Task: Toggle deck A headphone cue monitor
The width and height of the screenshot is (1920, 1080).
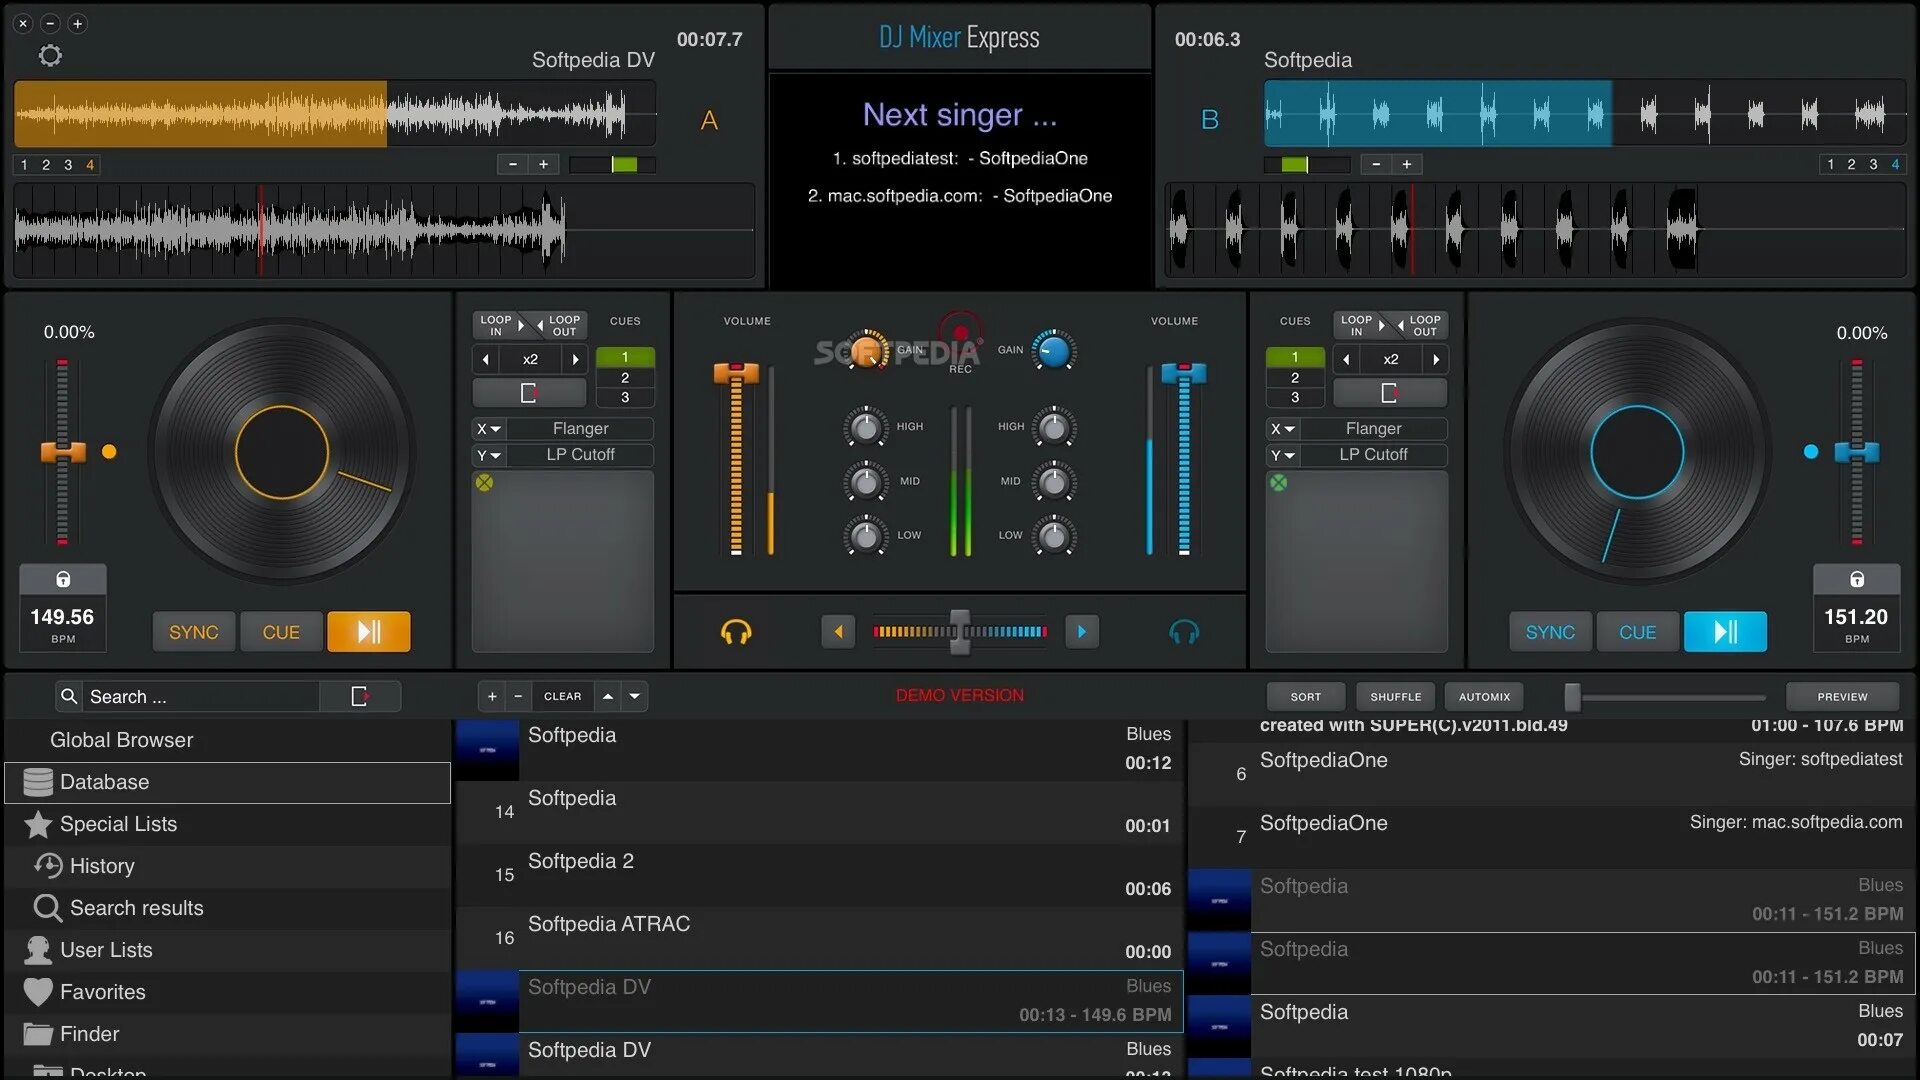Action: [736, 632]
